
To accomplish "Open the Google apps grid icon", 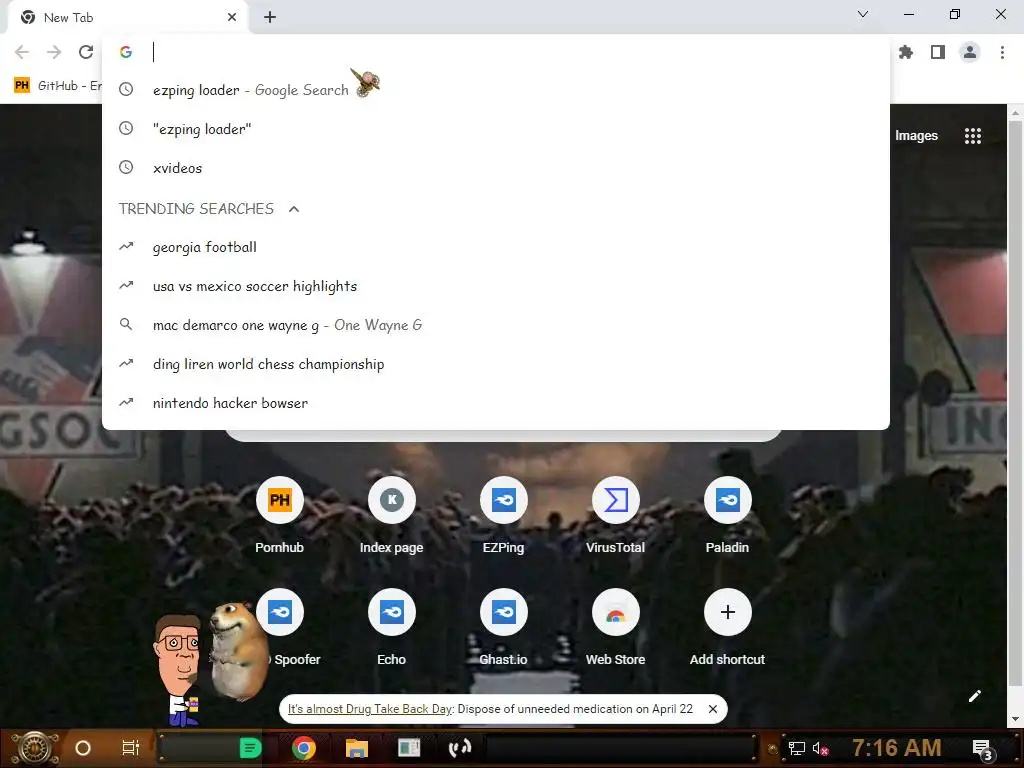I will (973, 136).
